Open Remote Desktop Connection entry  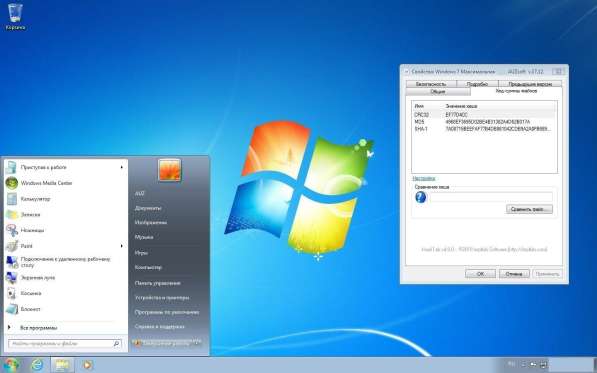pyautogui.click(x=65, y=262)
